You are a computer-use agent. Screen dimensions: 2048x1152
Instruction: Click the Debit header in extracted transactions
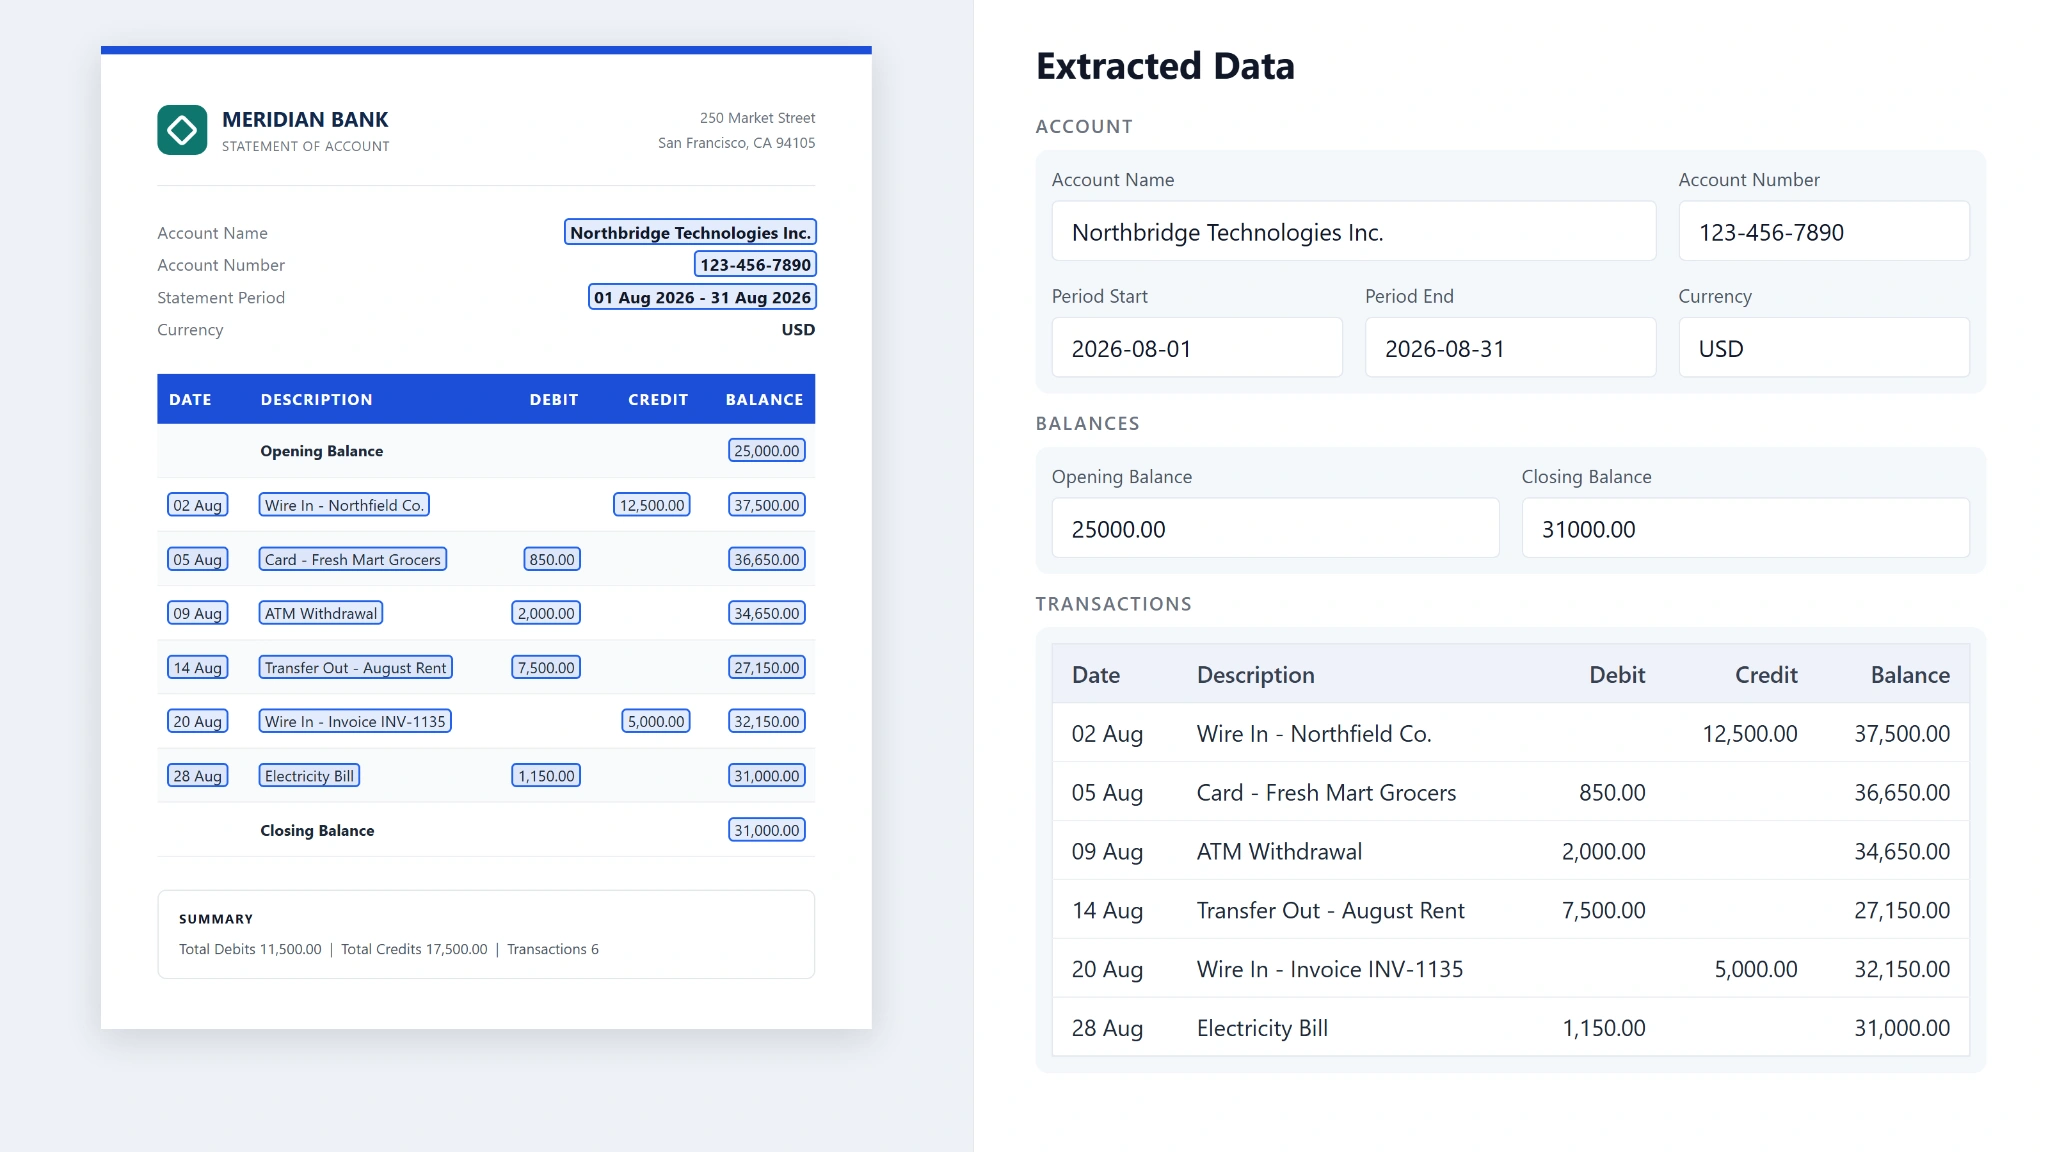click(1617, 675)
